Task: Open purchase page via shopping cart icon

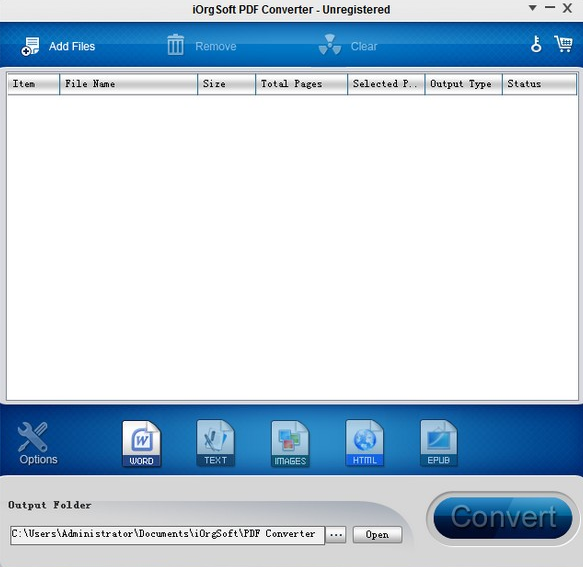Action: coord(563,44)
